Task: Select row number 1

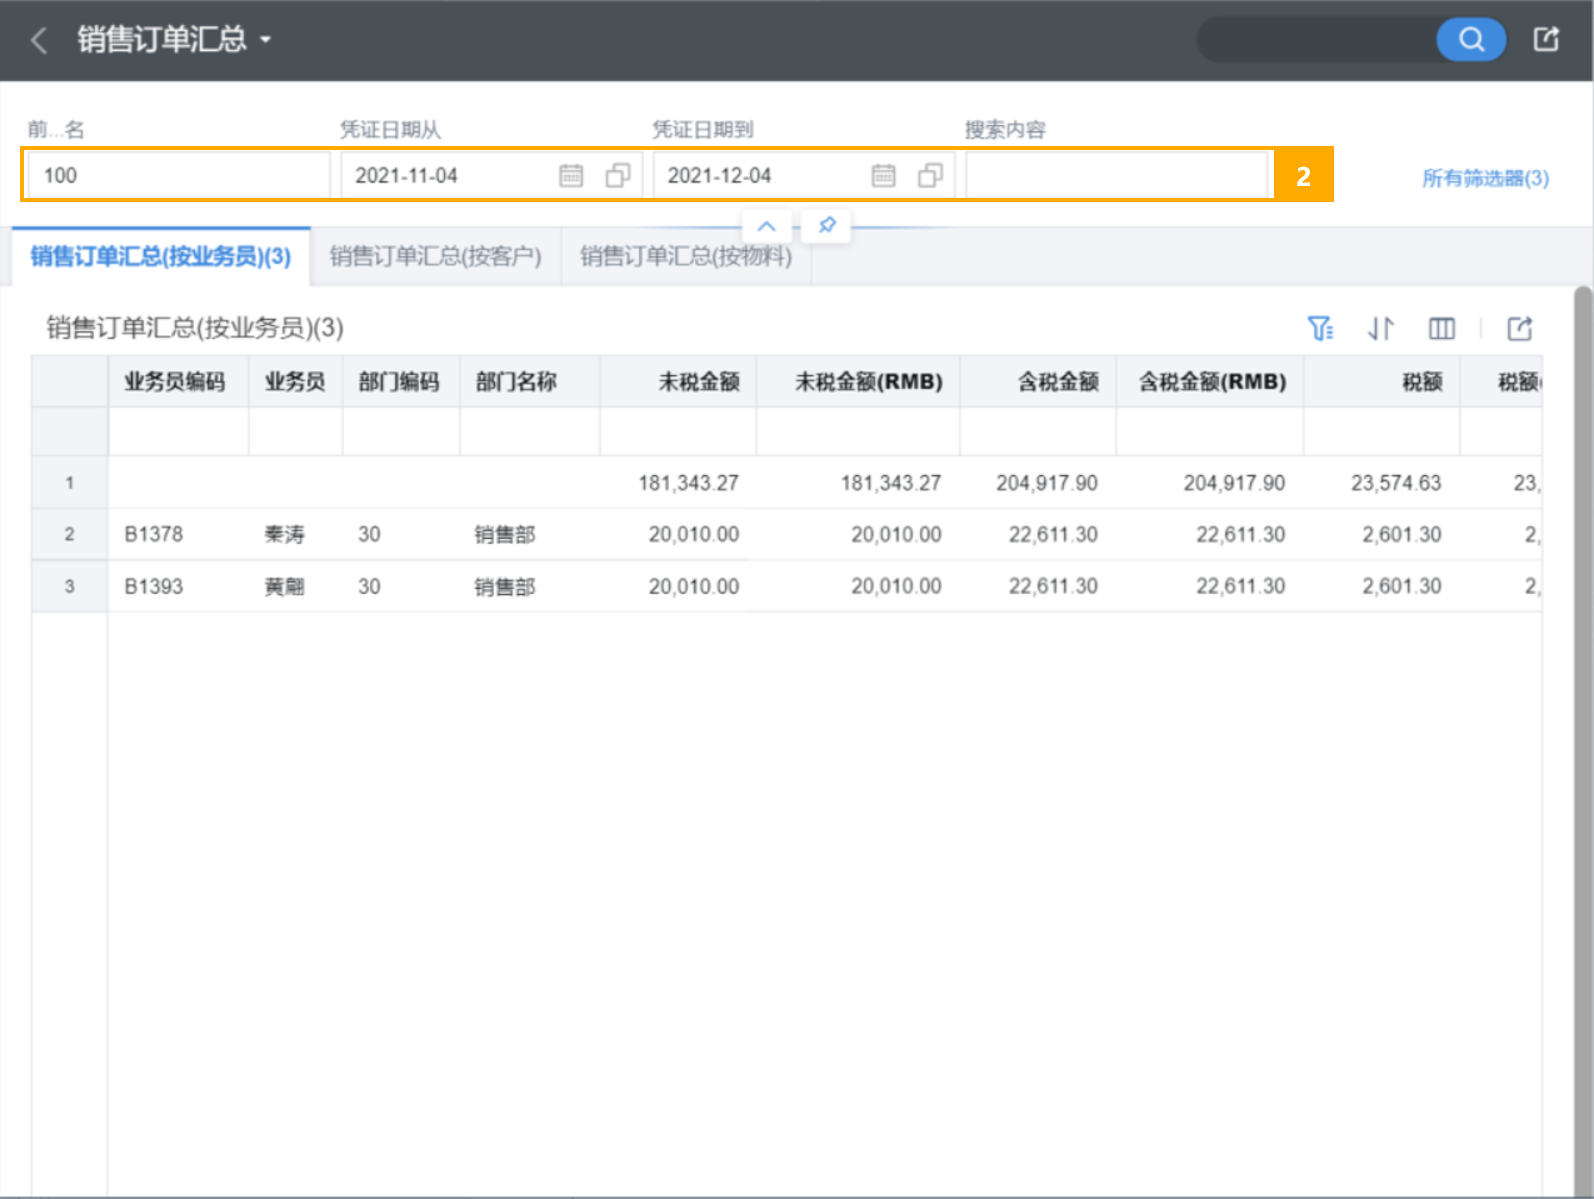Action: click(x=69, y=483)
